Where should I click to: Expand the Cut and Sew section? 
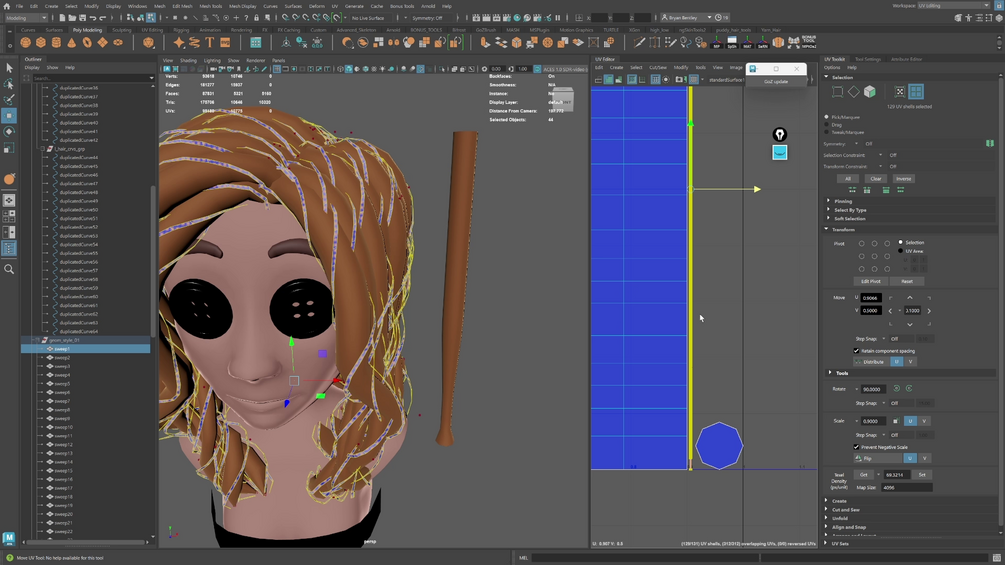(845, 510)
